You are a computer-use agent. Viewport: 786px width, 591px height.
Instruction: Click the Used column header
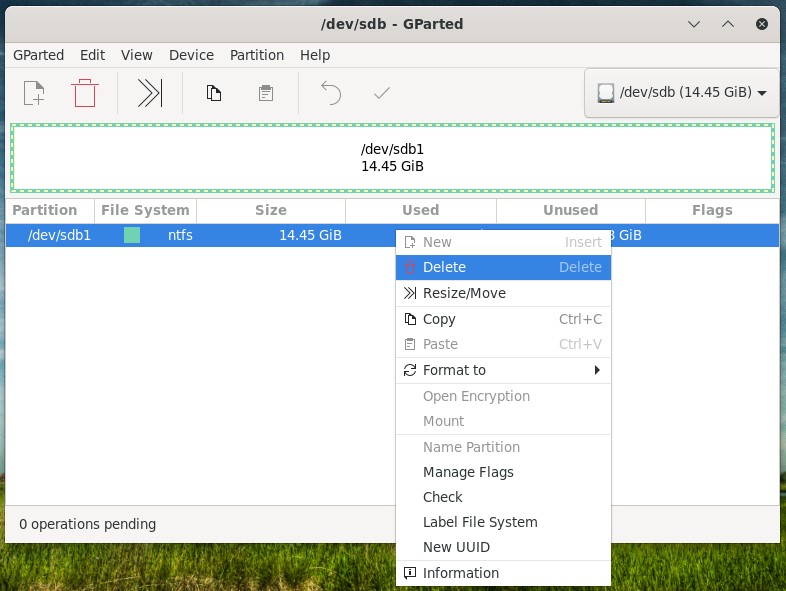click(x=421, y=211)
